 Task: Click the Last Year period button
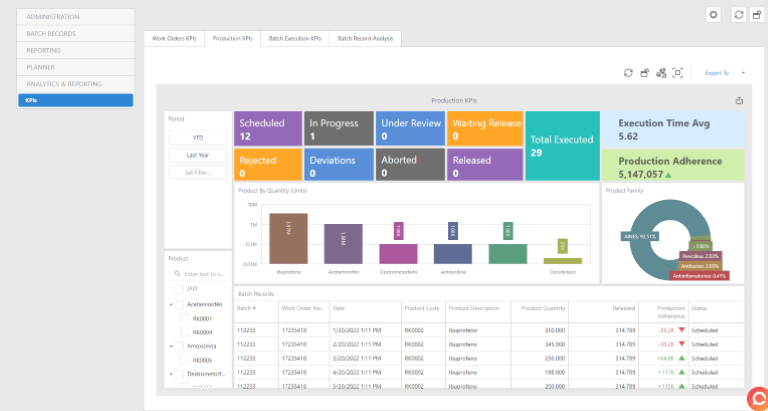(x=197, y=155)
